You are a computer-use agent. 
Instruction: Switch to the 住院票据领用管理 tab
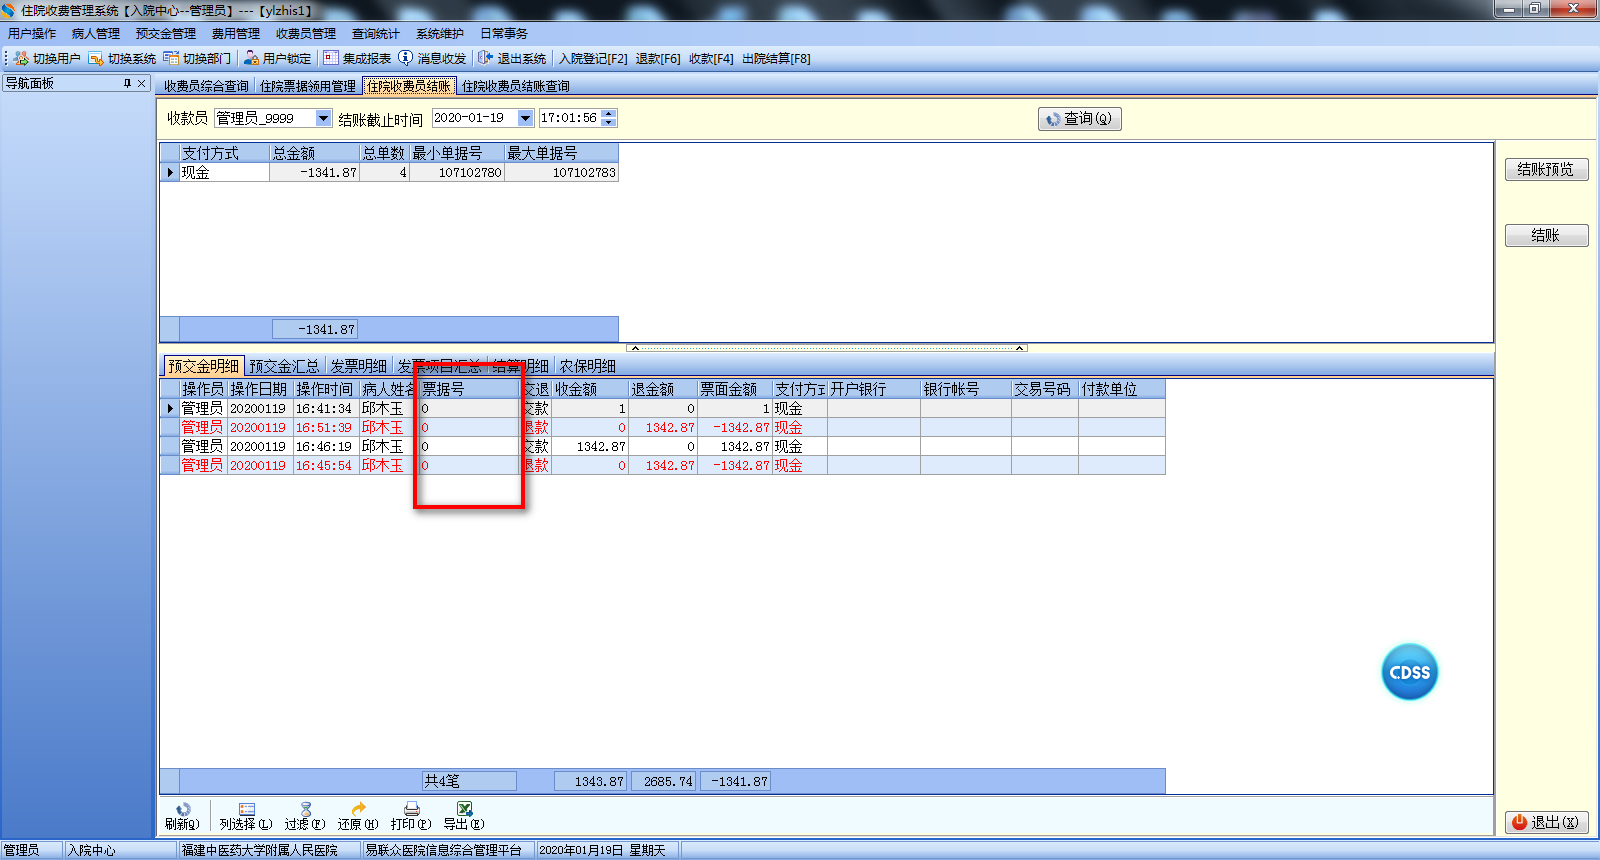[x=308, y=86]
